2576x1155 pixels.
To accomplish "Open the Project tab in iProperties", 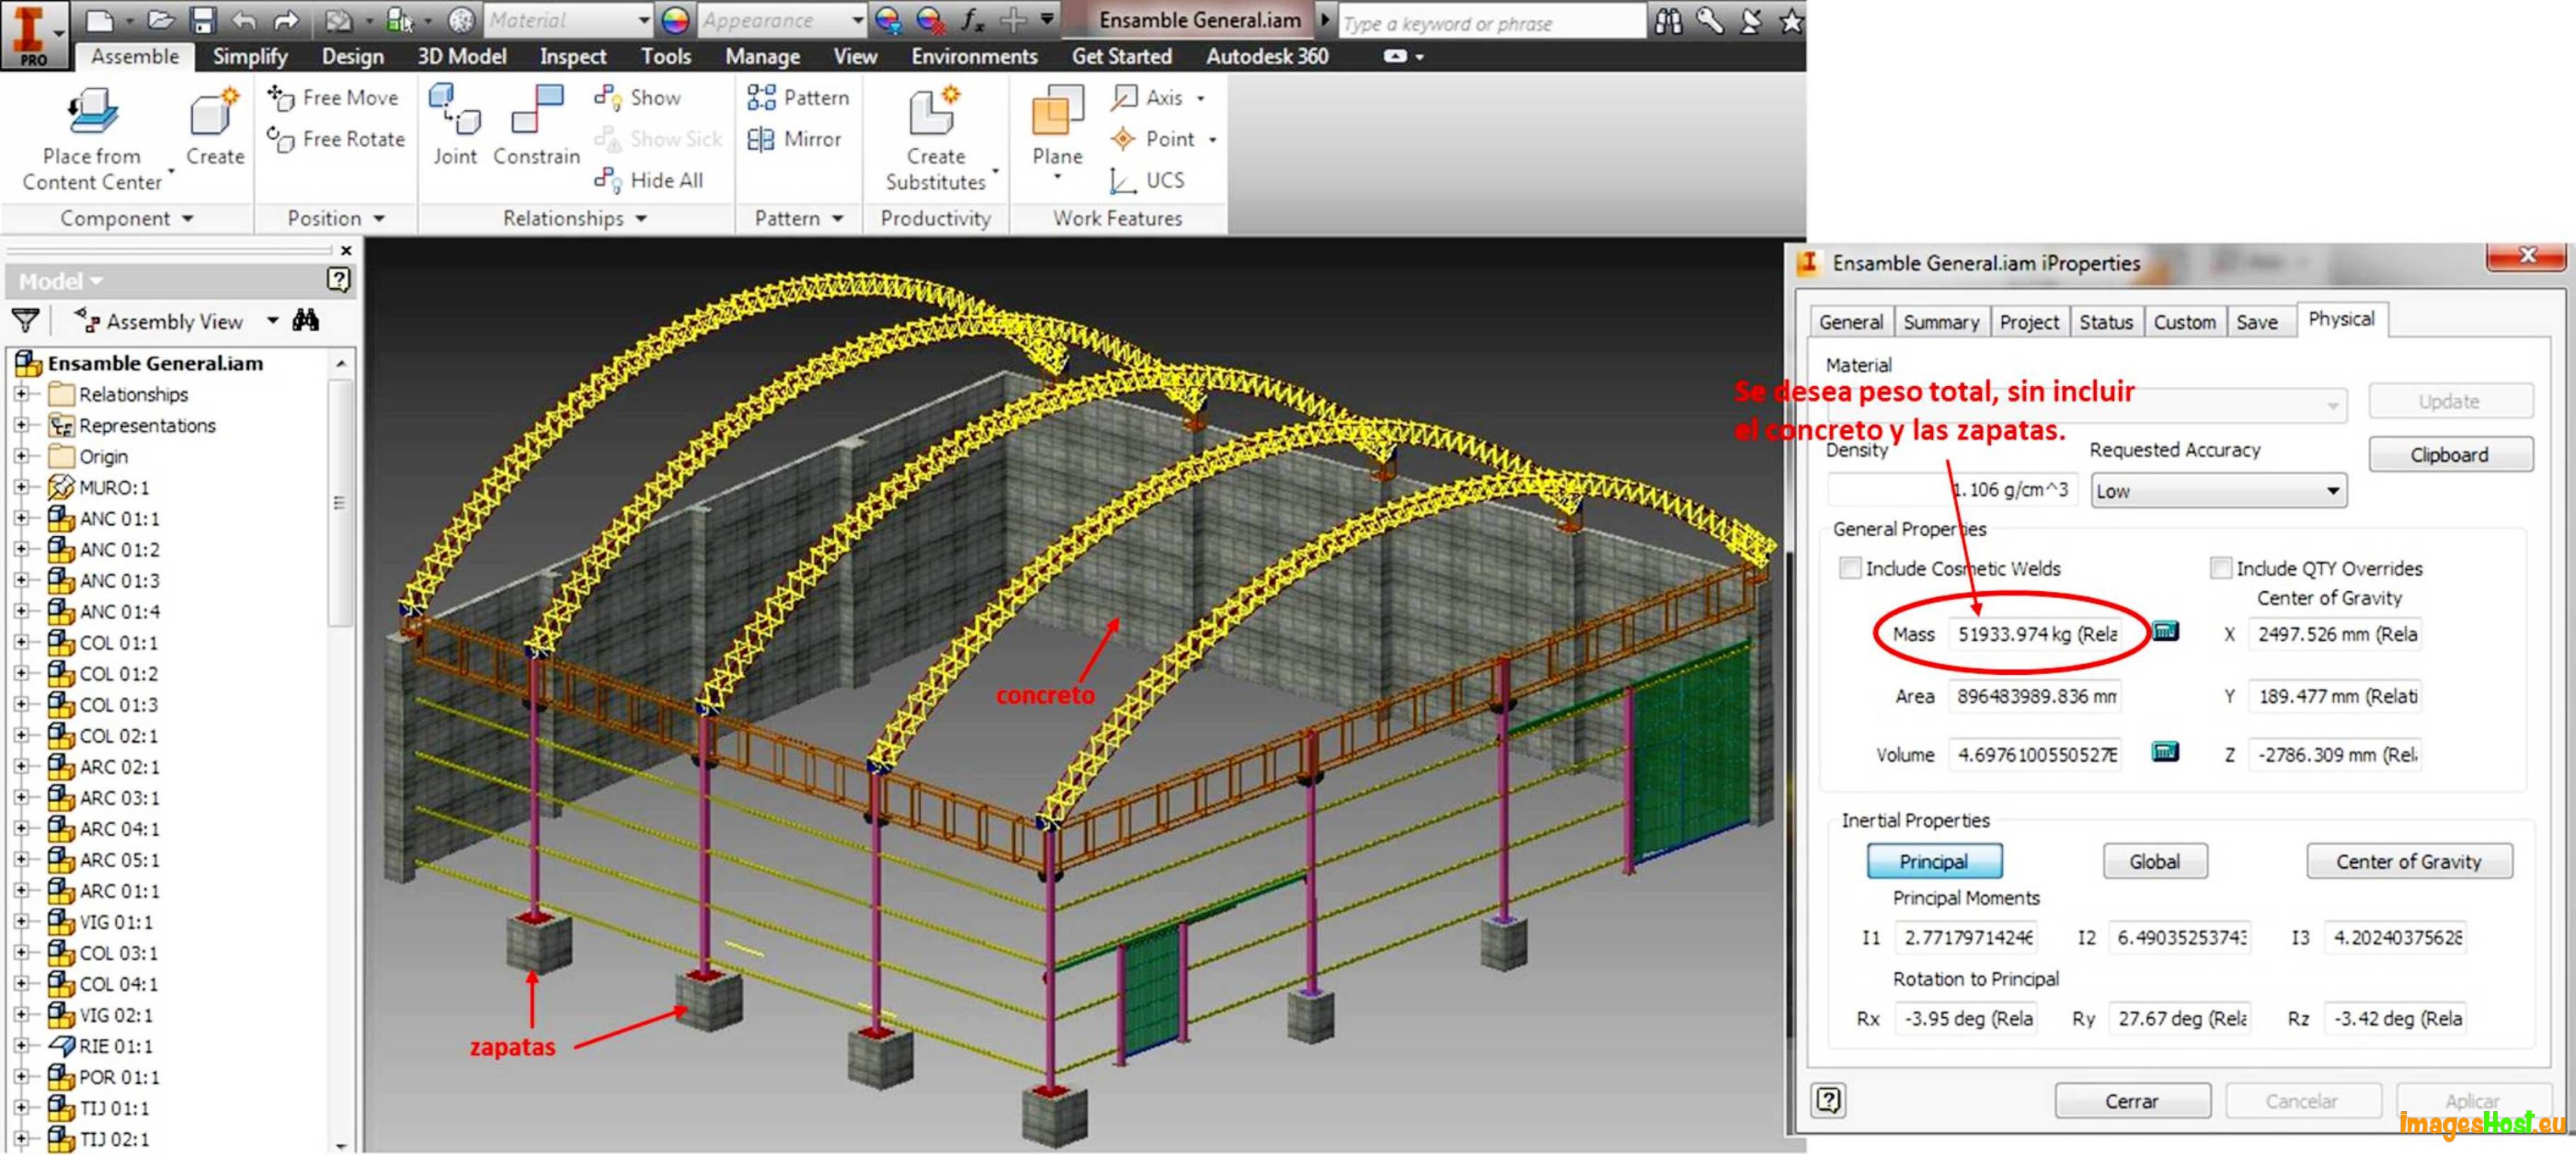I will (x=2029, y=322).
